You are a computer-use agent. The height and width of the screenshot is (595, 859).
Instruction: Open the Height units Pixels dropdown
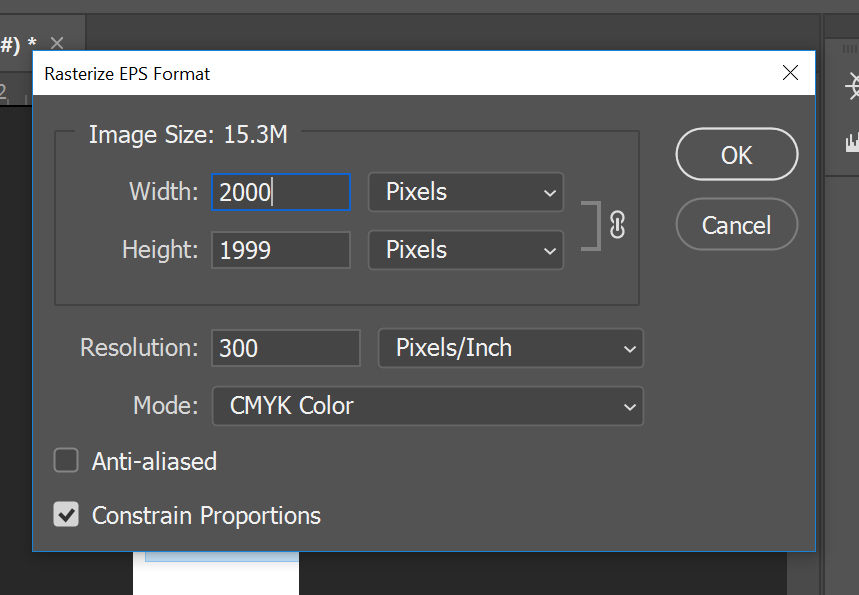[466, 250]
